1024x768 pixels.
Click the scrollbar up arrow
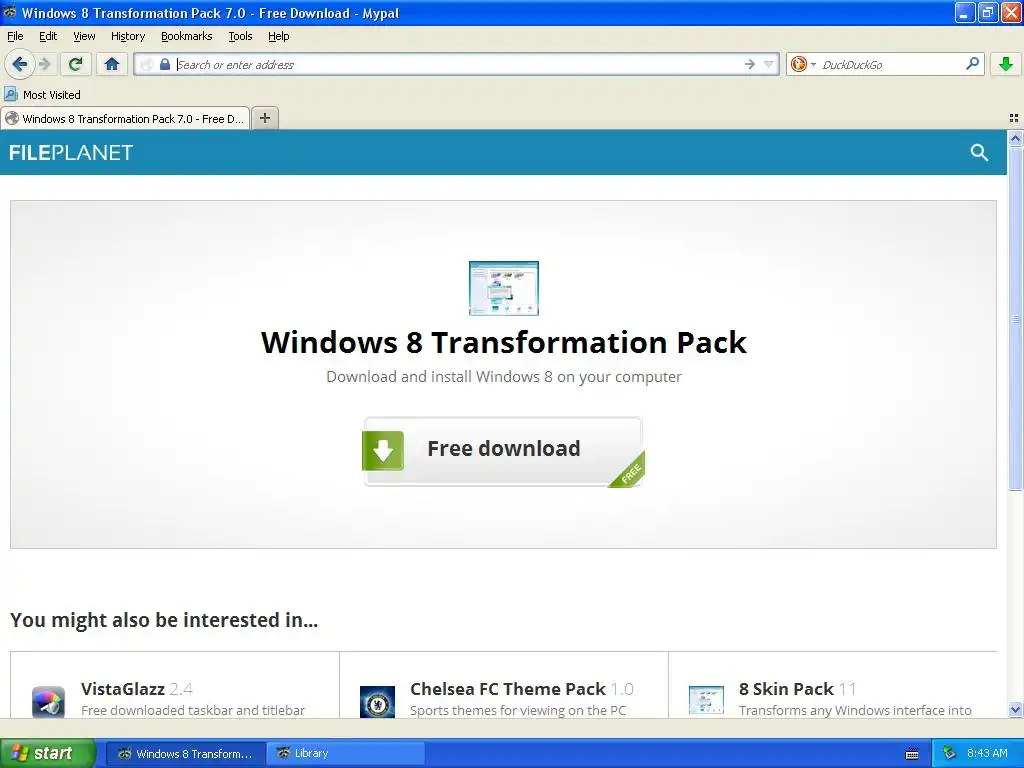1015,138
